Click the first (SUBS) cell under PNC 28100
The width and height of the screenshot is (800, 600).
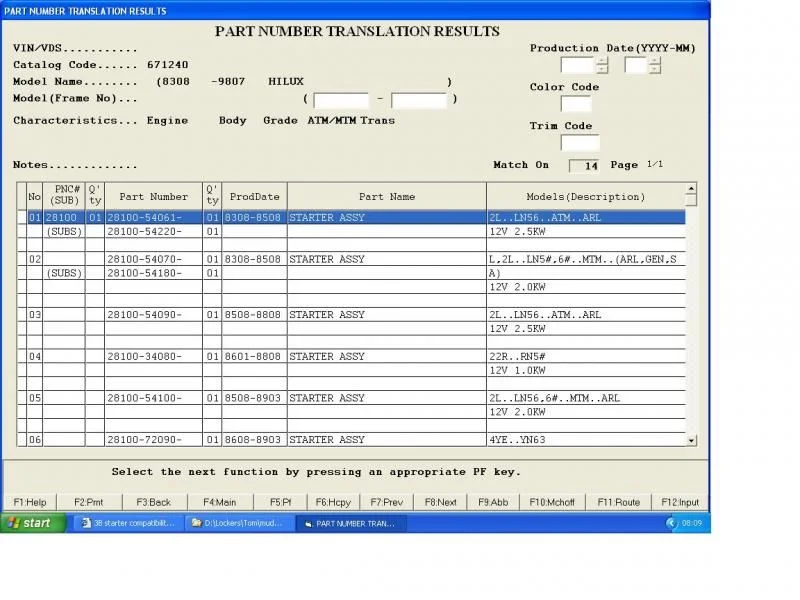point(64,232)
